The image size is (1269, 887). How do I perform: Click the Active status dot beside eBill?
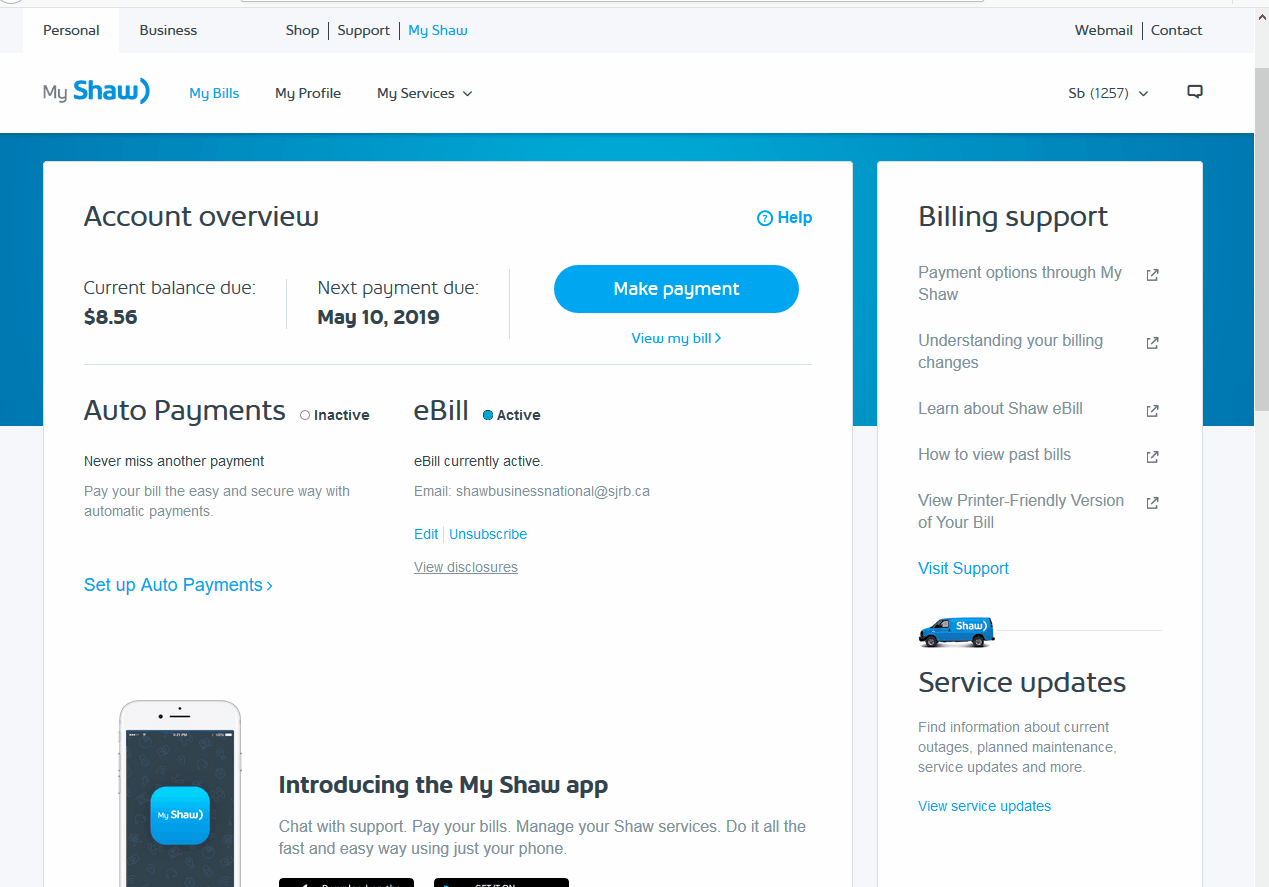point(487,414)
